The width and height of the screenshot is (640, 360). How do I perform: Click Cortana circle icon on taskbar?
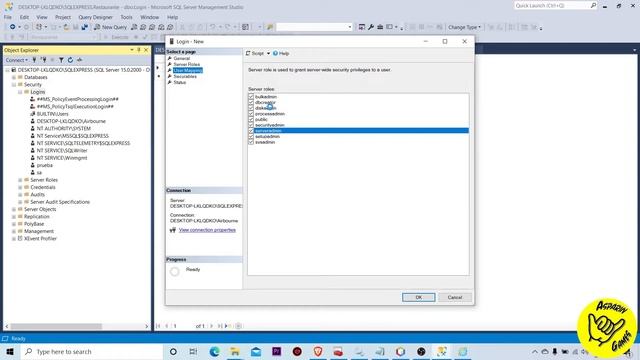pyautogui.click(x=173, y=351)
